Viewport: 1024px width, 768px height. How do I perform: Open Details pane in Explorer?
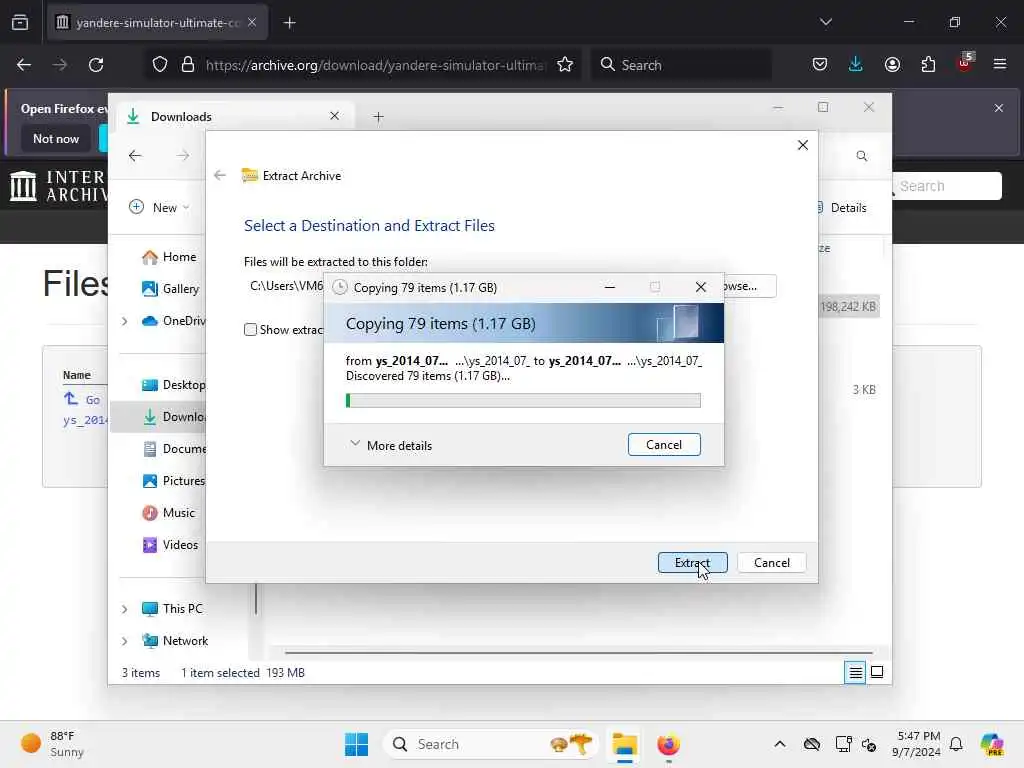pos(842,208)
